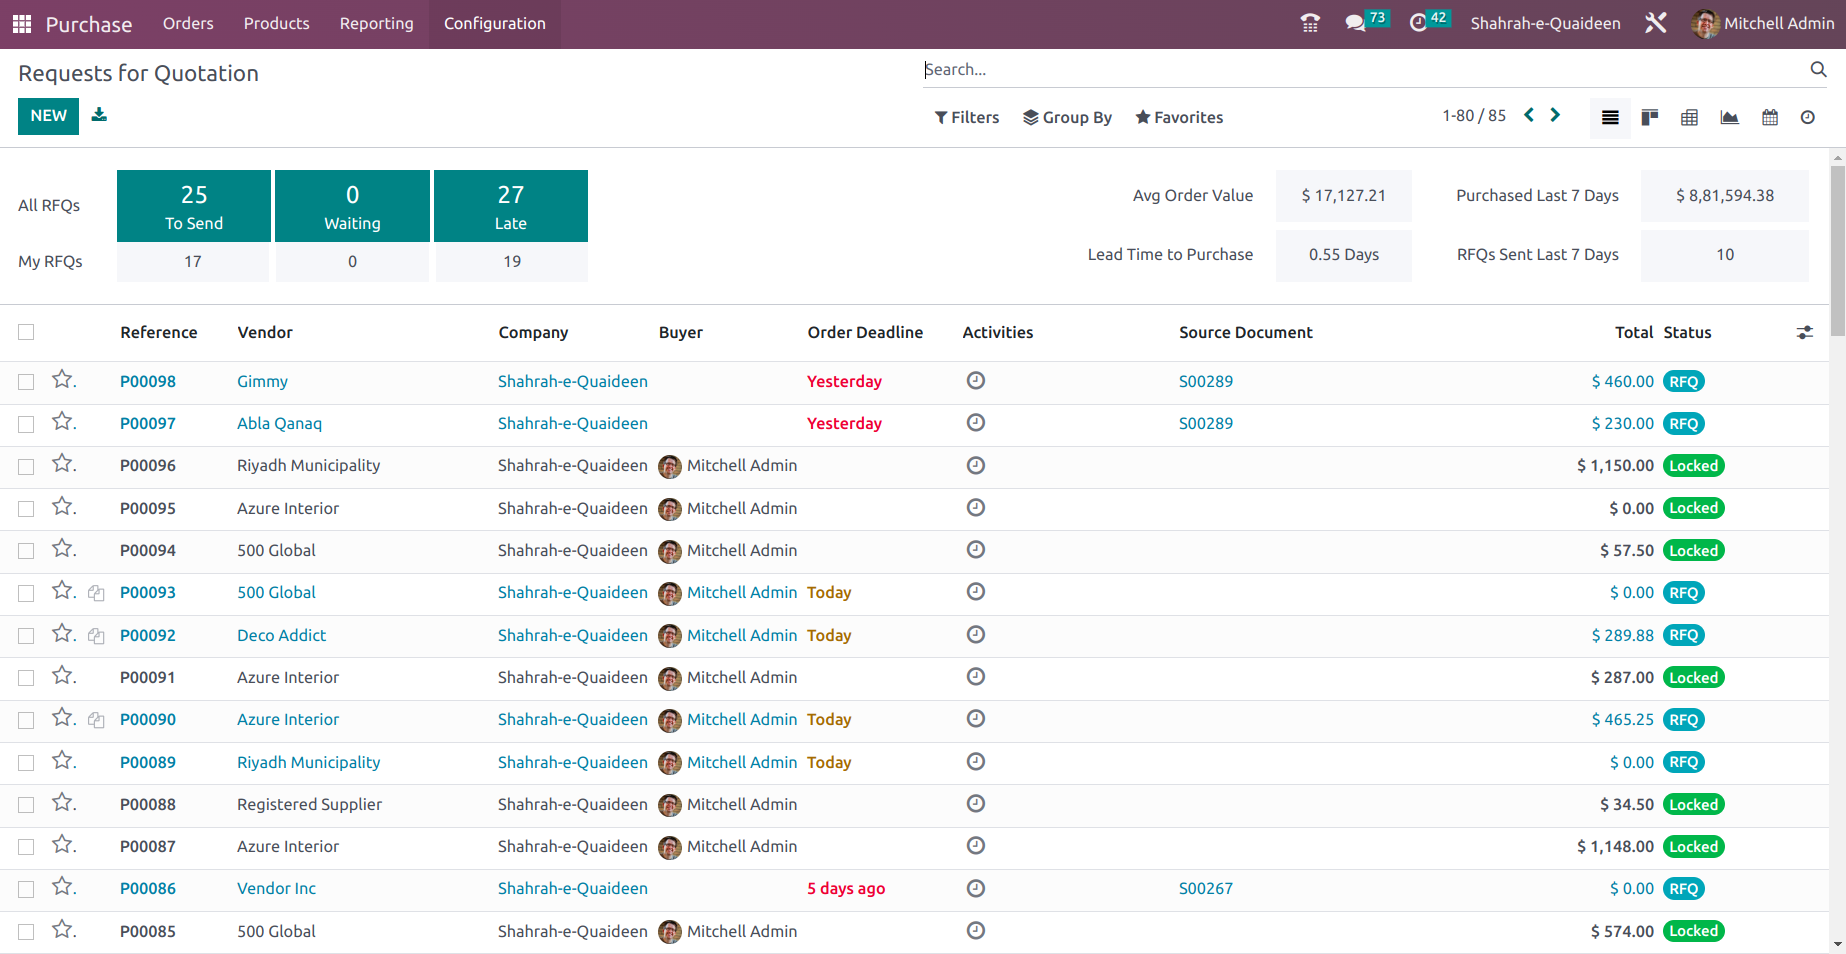Open the Favorites dropdown
Screen dimensions: 1846x954
[1178, 117]
